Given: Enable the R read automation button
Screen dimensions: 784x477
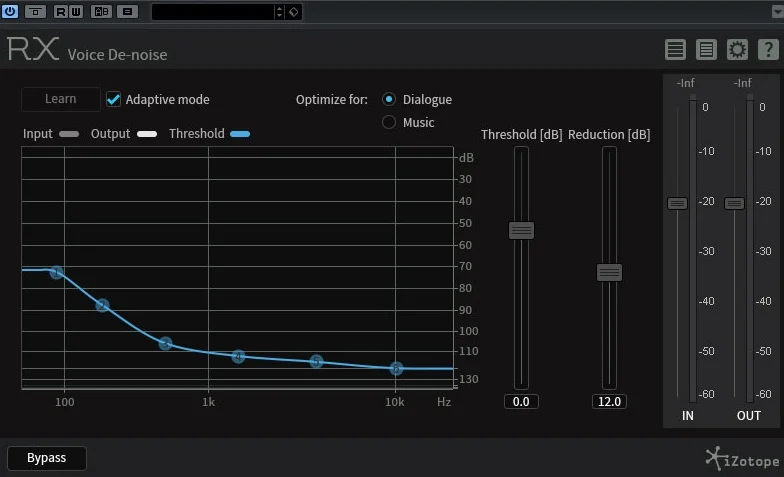Looking at the screenshot, I should (x=60, y=11).
